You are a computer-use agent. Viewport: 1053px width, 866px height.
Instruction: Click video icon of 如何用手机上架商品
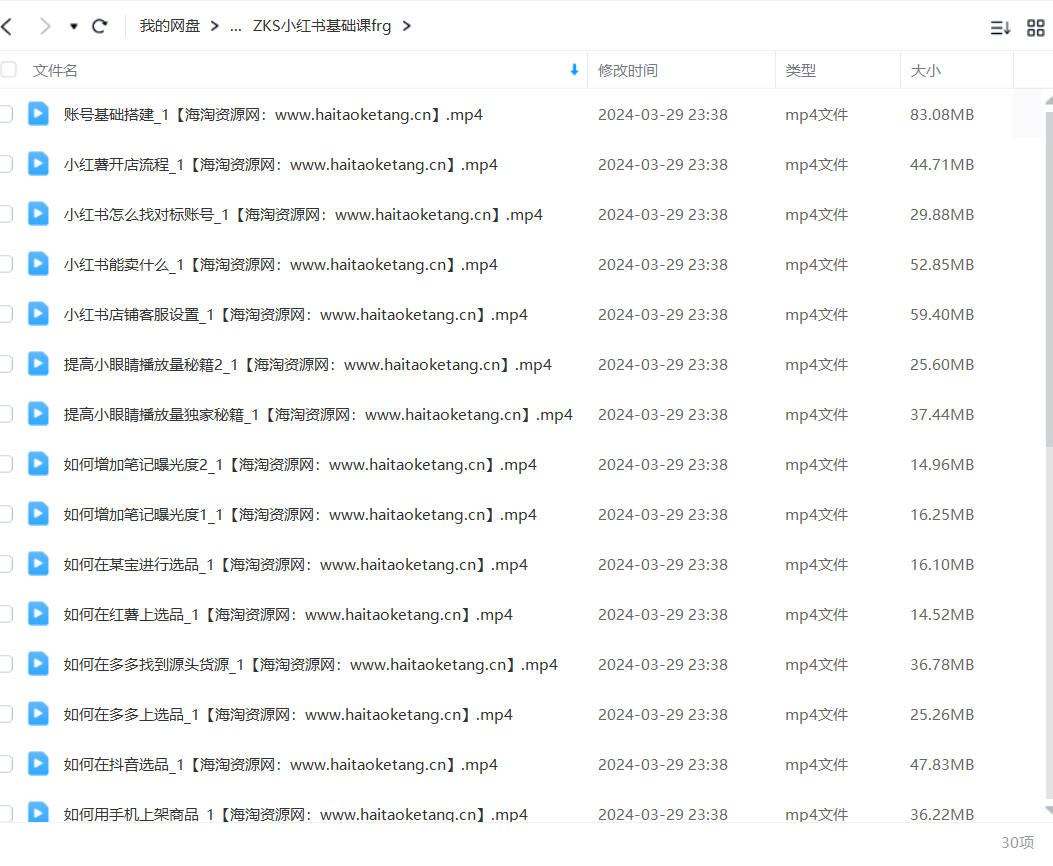[x=38, y=812]
